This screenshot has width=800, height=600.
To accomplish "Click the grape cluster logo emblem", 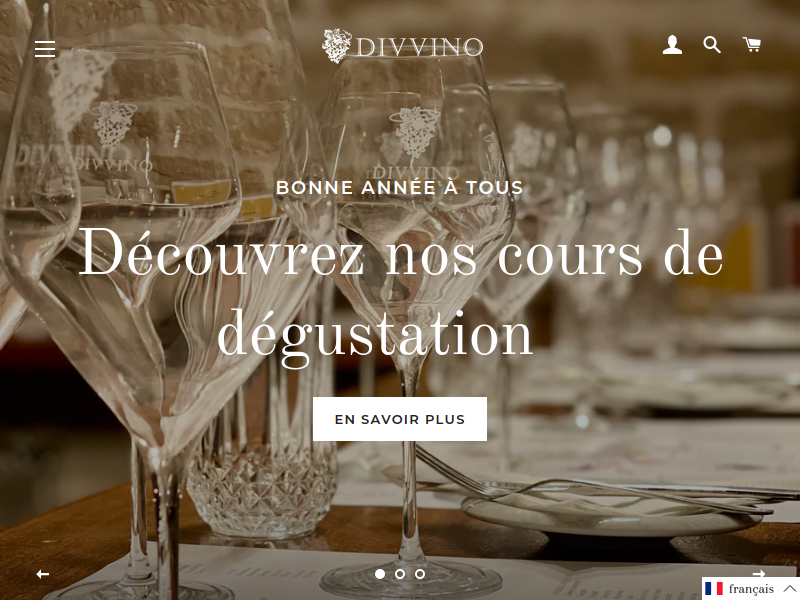I will (x=336, y=46).
